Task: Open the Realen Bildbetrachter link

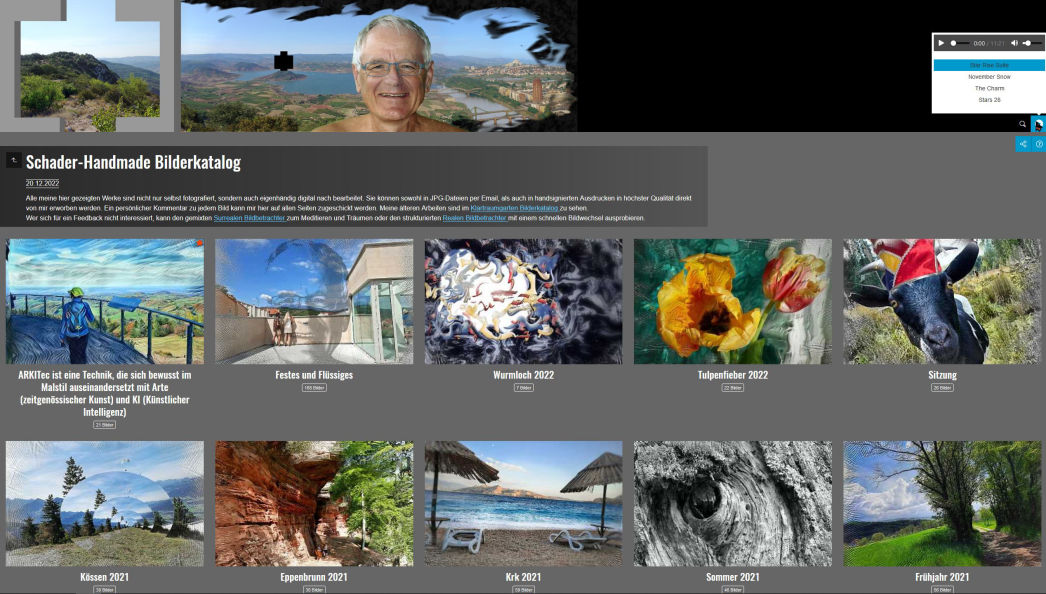Action: pos(474,218)
